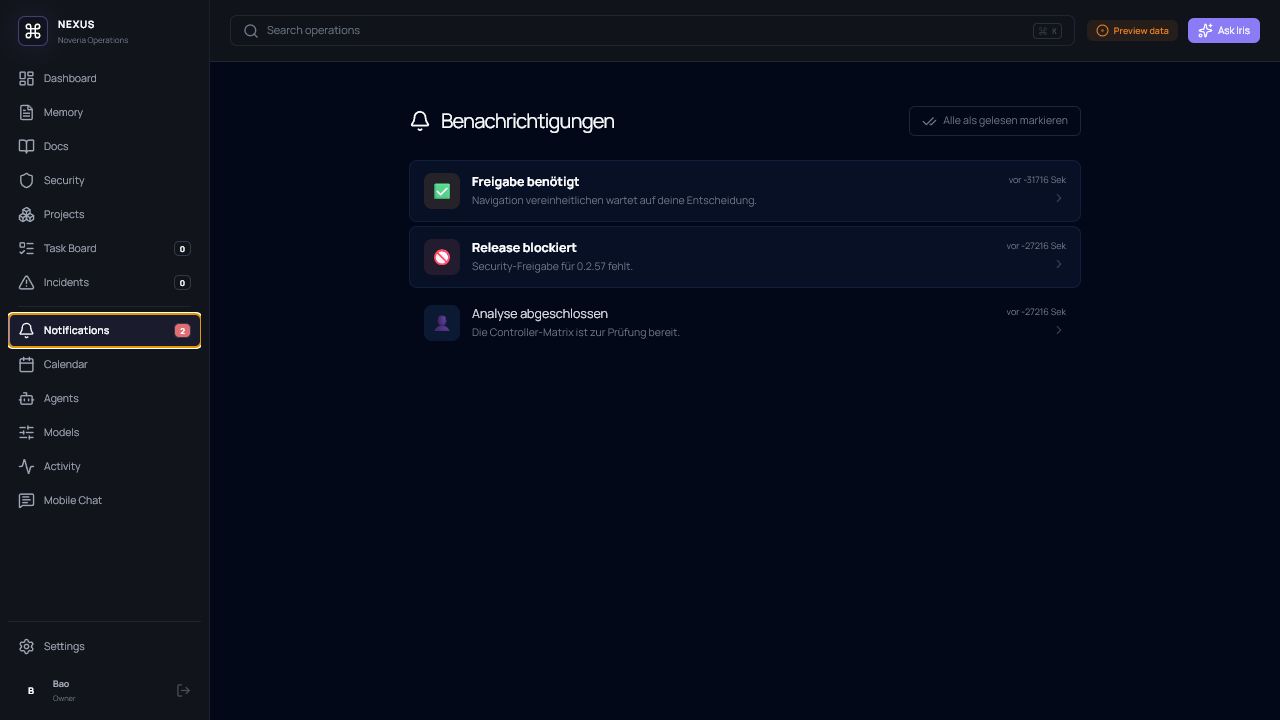Click the Incidents count badge
The image size is (1280, 720).
click(x=182, y=282)
